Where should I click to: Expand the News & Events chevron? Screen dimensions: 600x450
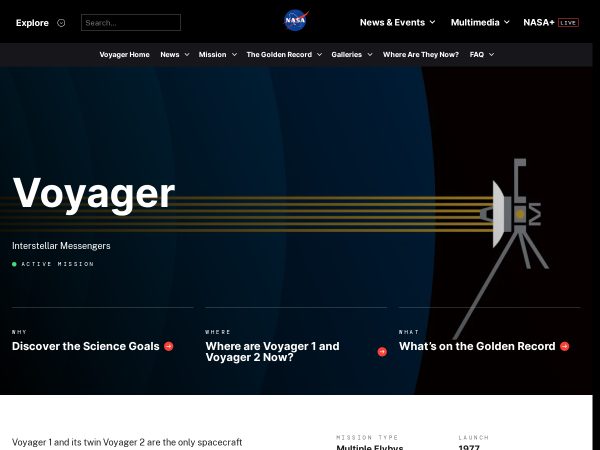click(432, 22)
